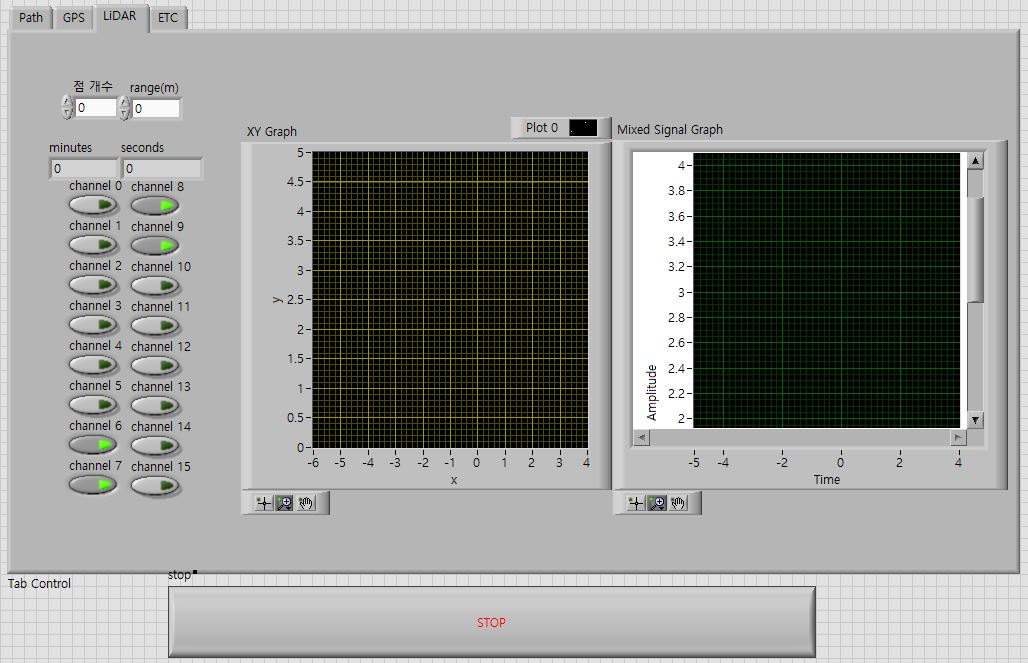Switch to the Path tab
Viewport: 1028px width, 663px height.
pyautogui.click(x=31, y=18)
